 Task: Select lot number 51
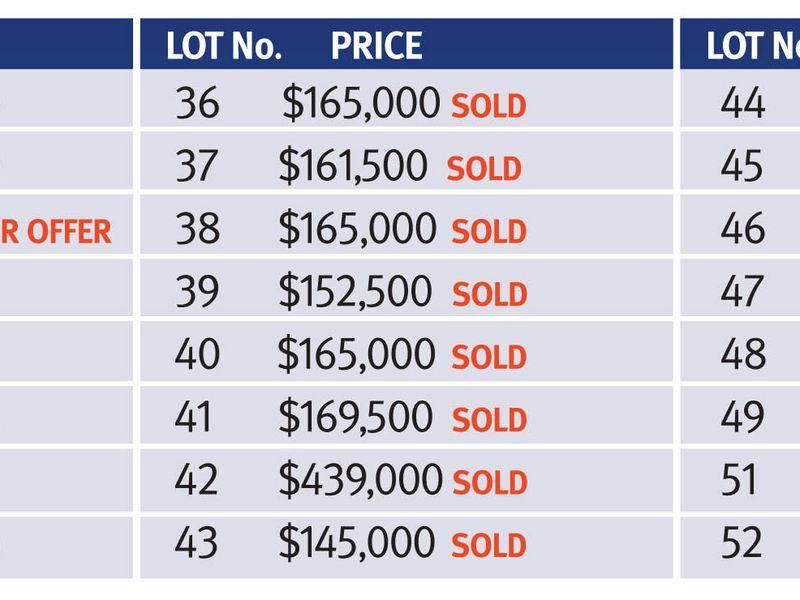point(739,479)
